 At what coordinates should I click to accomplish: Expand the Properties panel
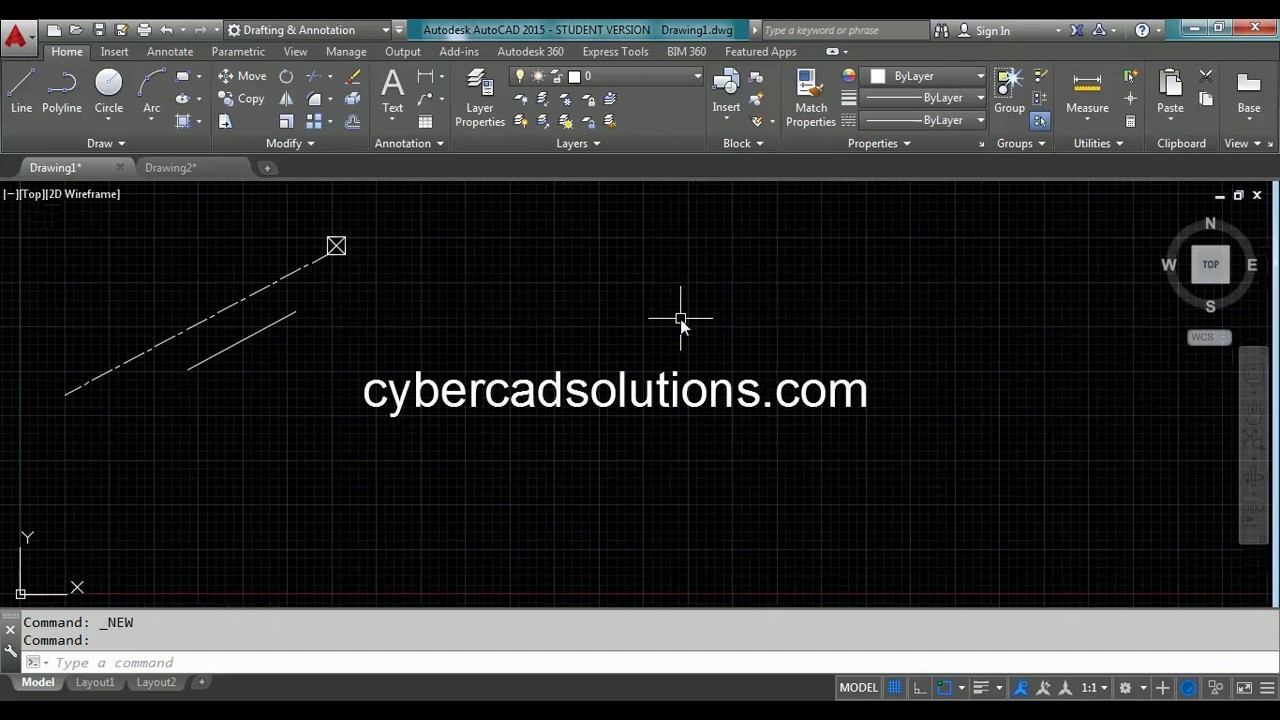(879, 143)
